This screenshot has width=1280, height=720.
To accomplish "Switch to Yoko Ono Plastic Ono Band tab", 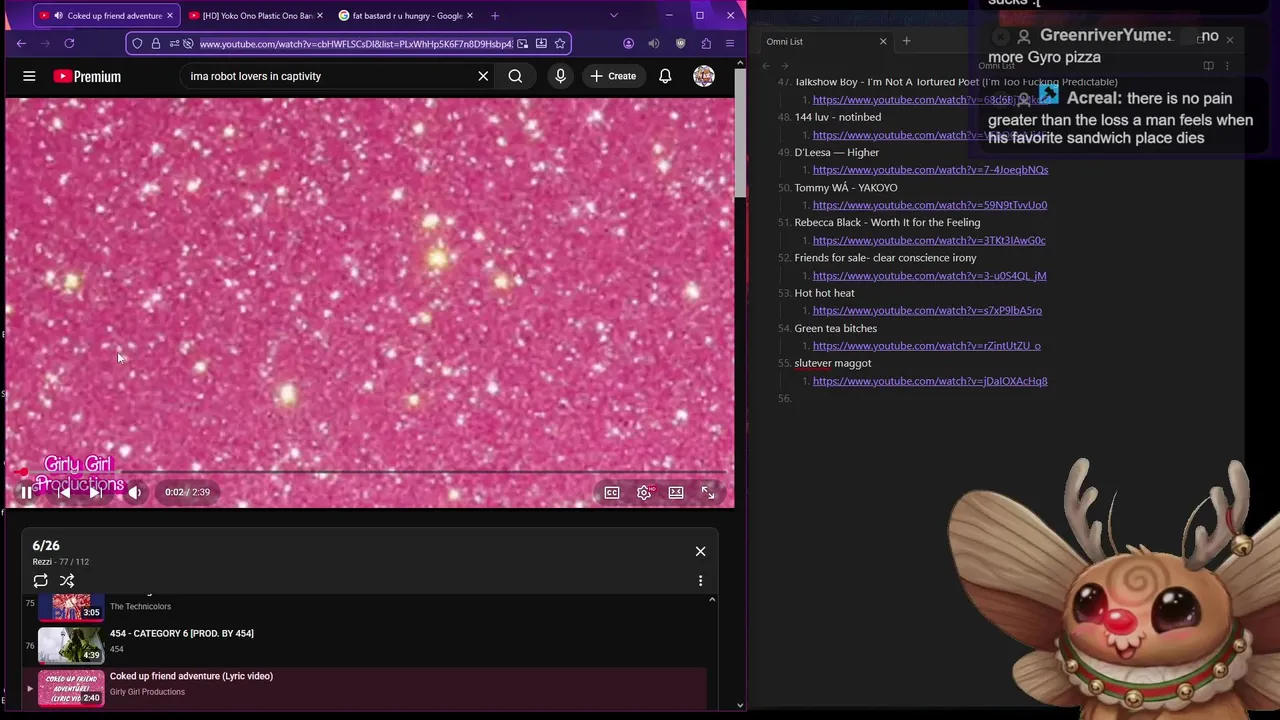I will 256,15.
